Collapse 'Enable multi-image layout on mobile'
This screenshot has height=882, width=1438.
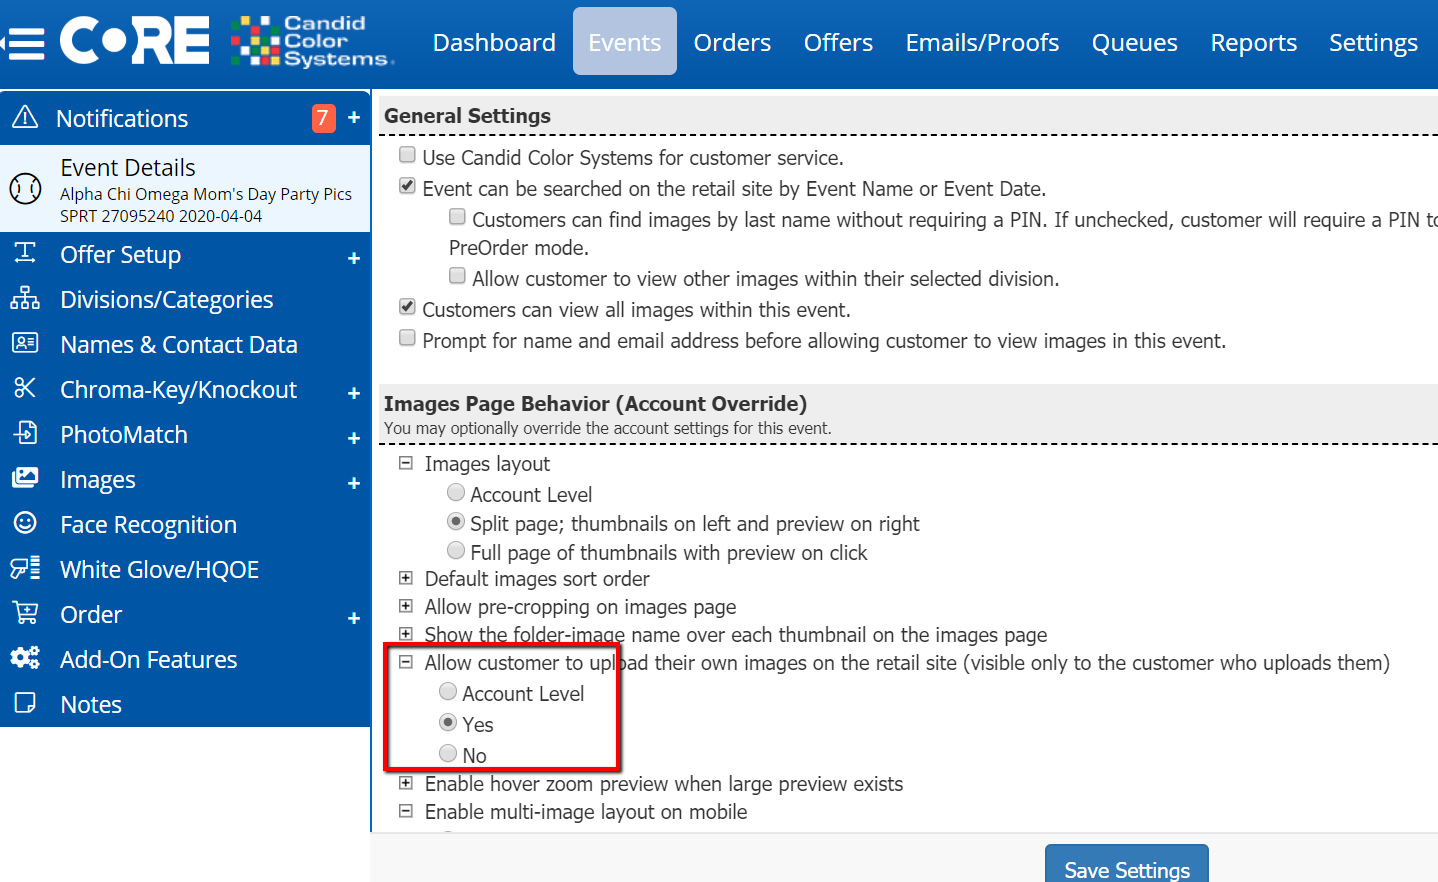pos(406,810)
